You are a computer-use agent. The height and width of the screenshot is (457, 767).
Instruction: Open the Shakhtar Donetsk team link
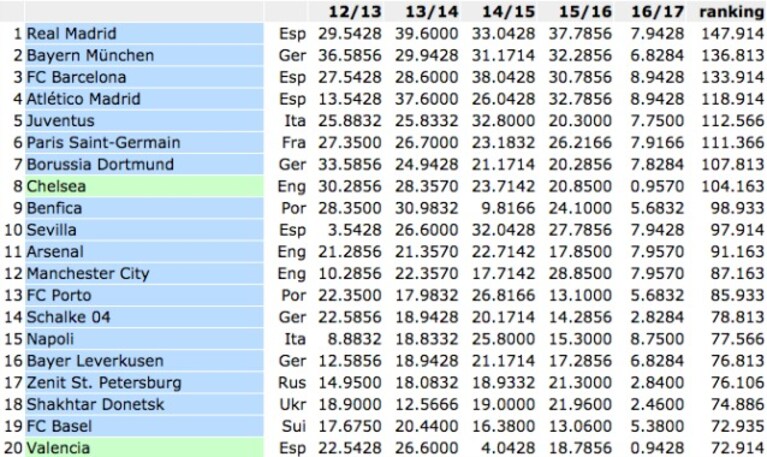point(95,405)
